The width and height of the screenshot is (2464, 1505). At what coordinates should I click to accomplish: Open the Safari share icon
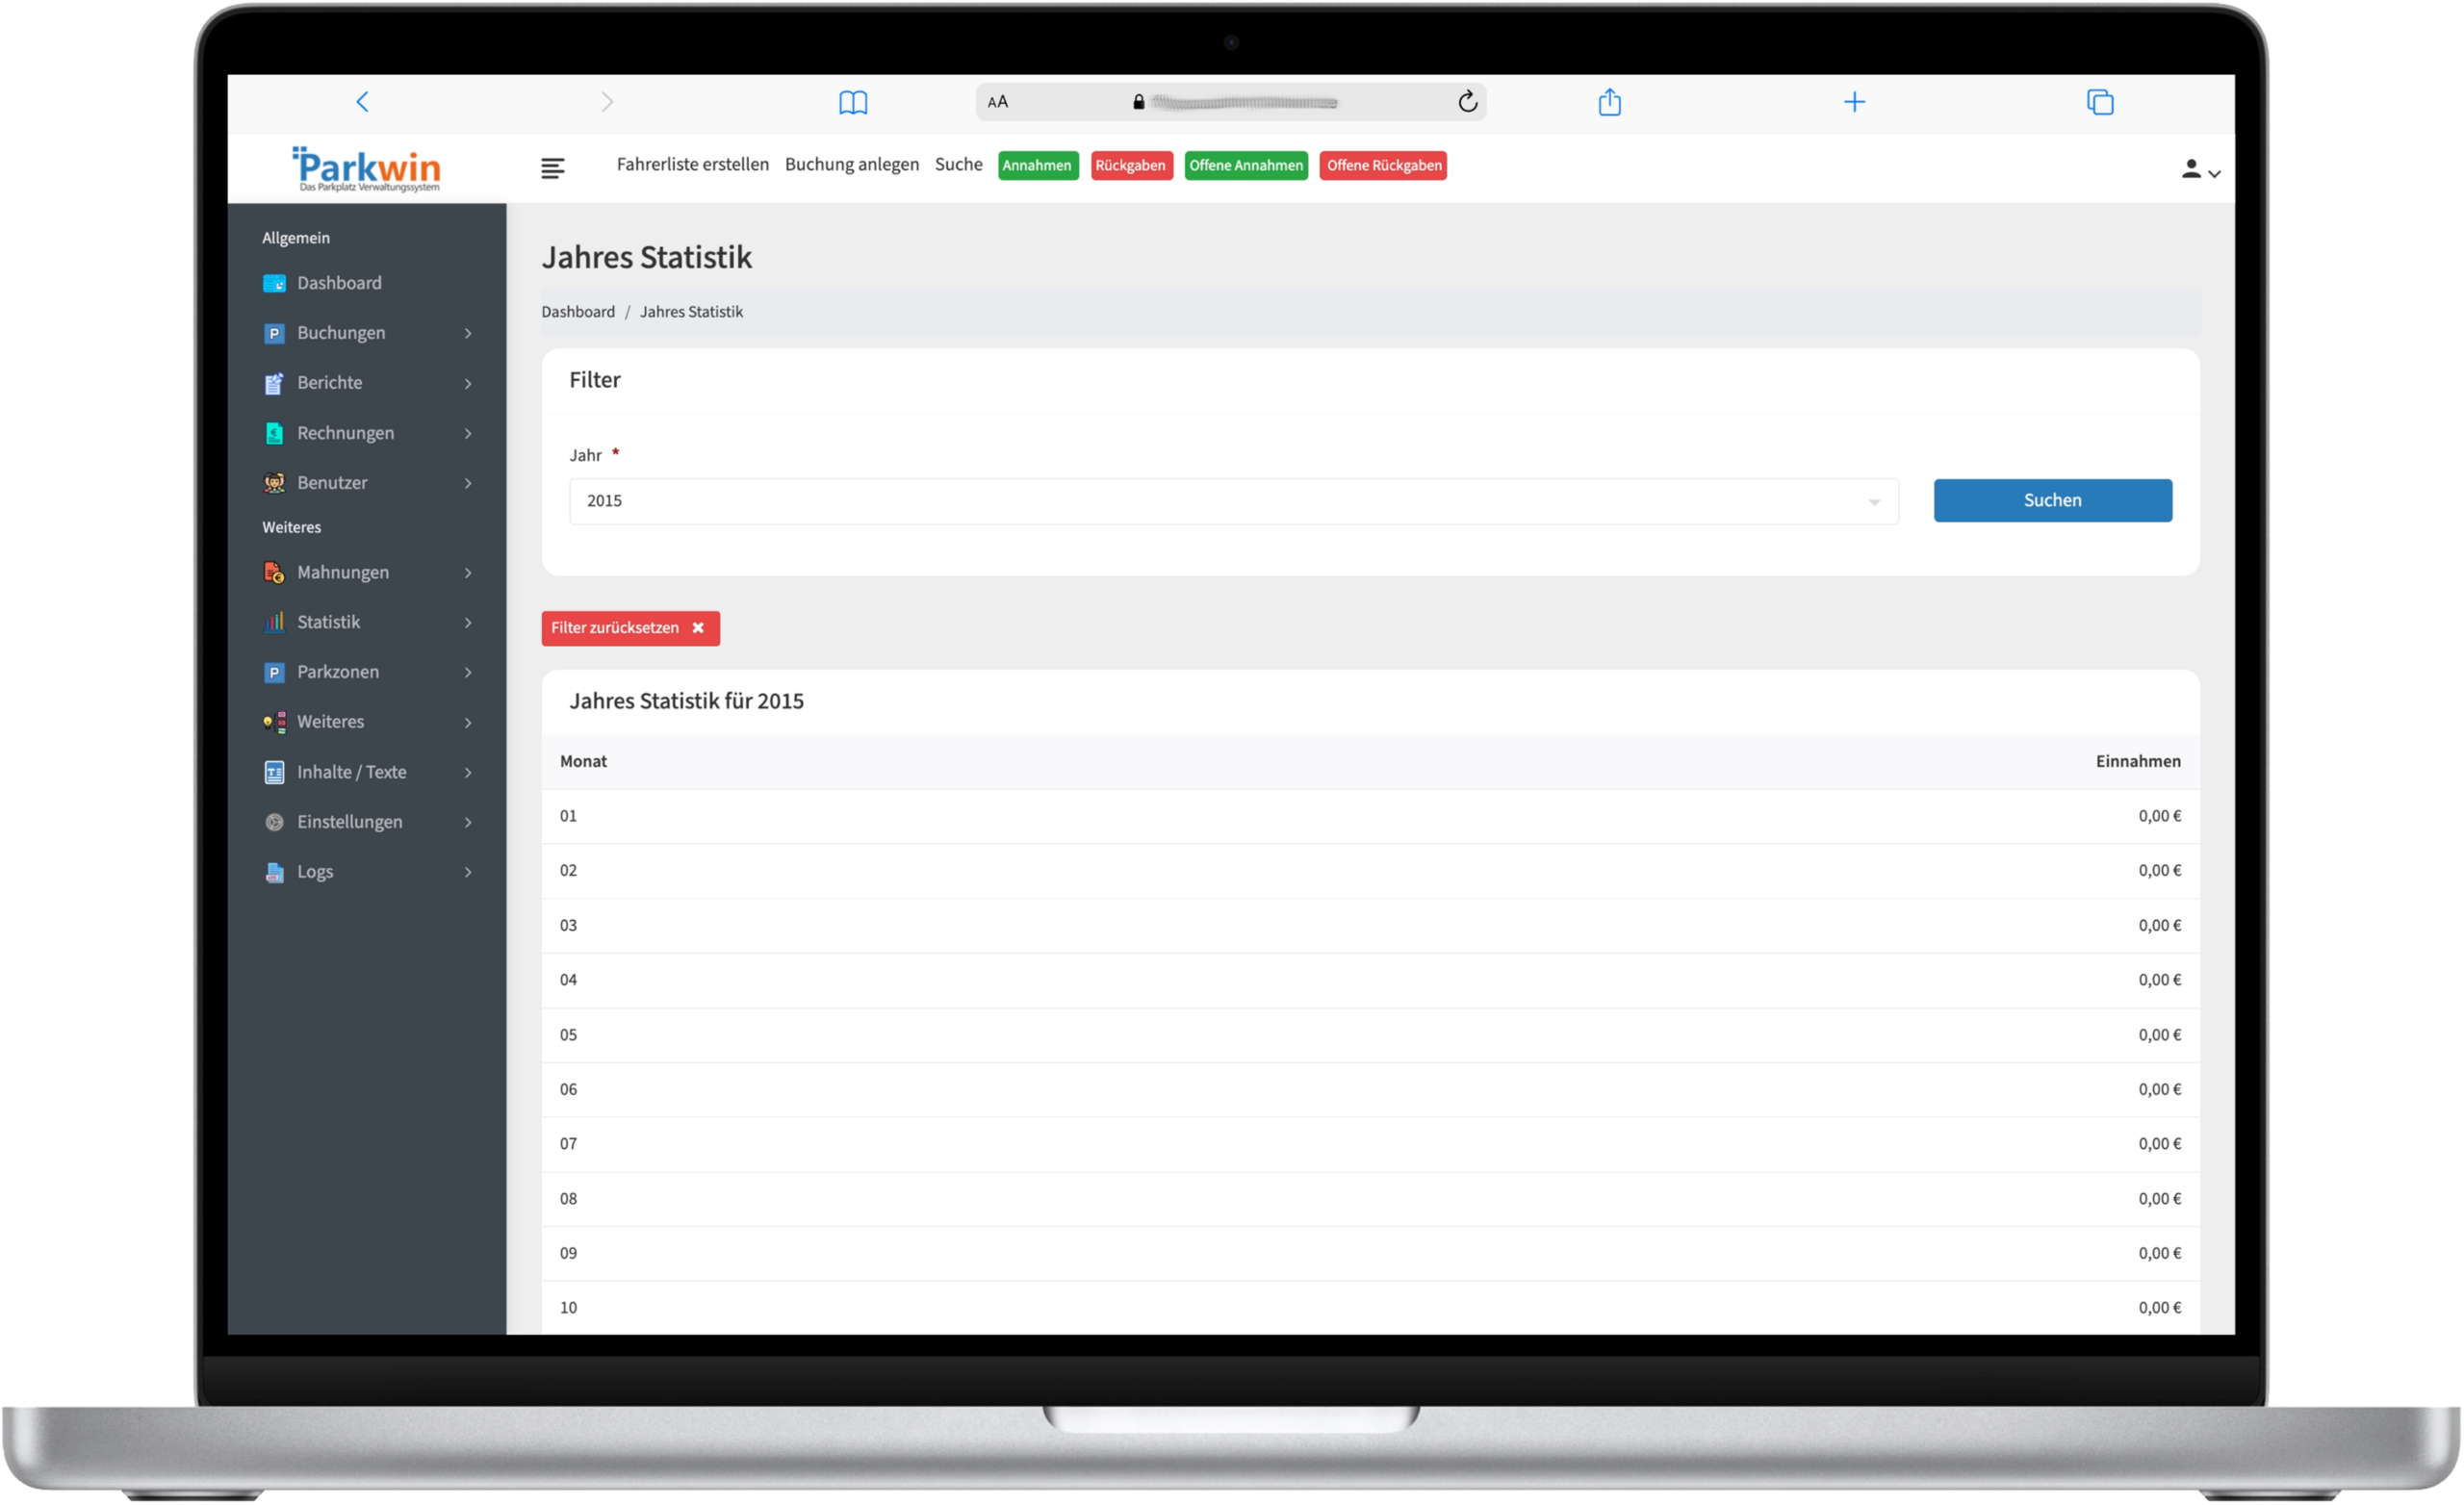coord(1609,102)
